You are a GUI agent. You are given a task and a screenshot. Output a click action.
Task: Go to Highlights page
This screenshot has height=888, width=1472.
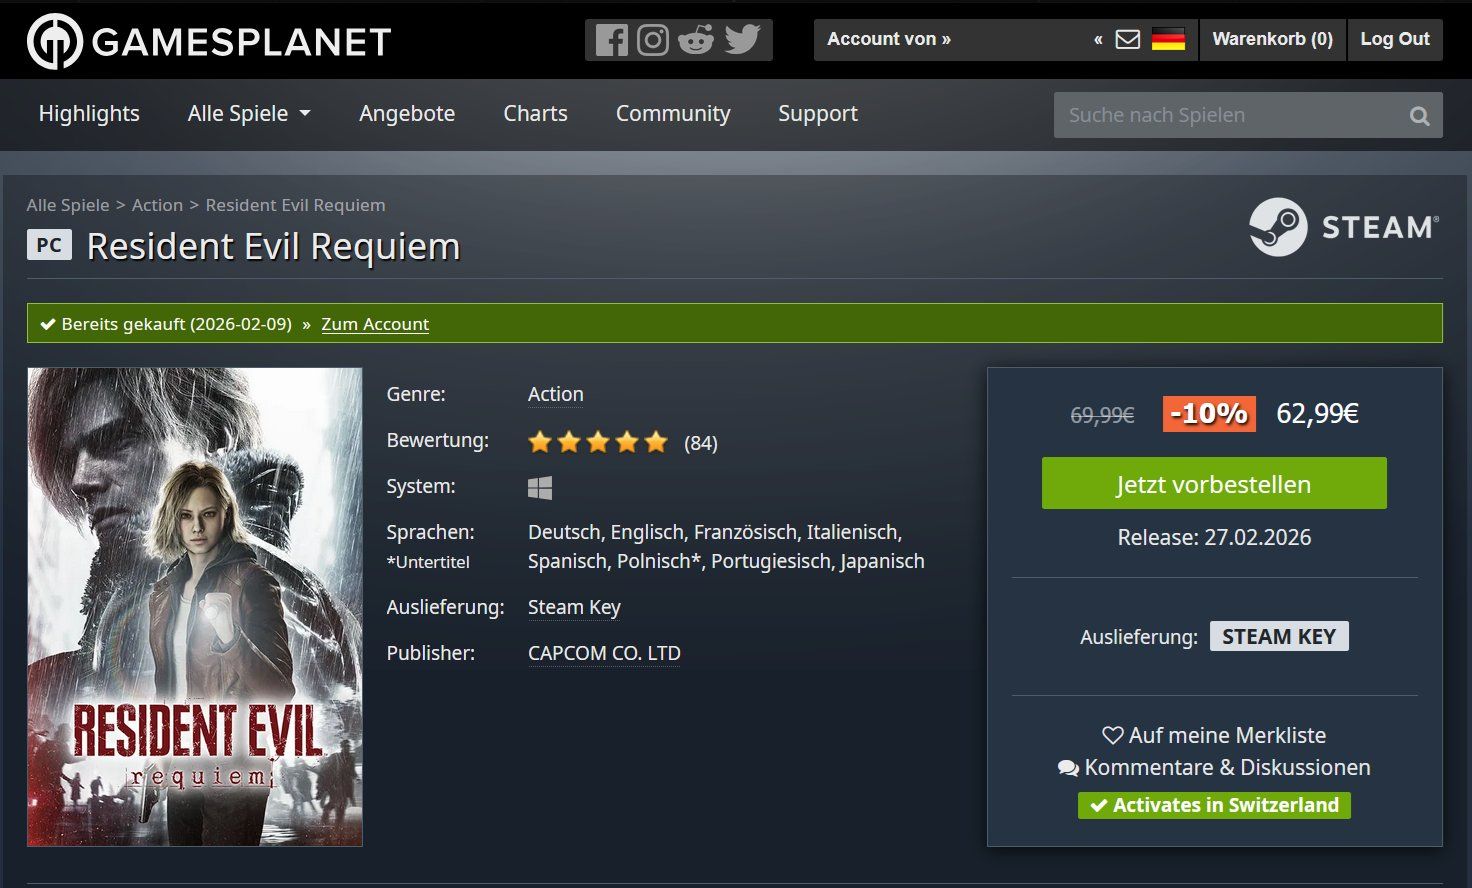[89, 114]
